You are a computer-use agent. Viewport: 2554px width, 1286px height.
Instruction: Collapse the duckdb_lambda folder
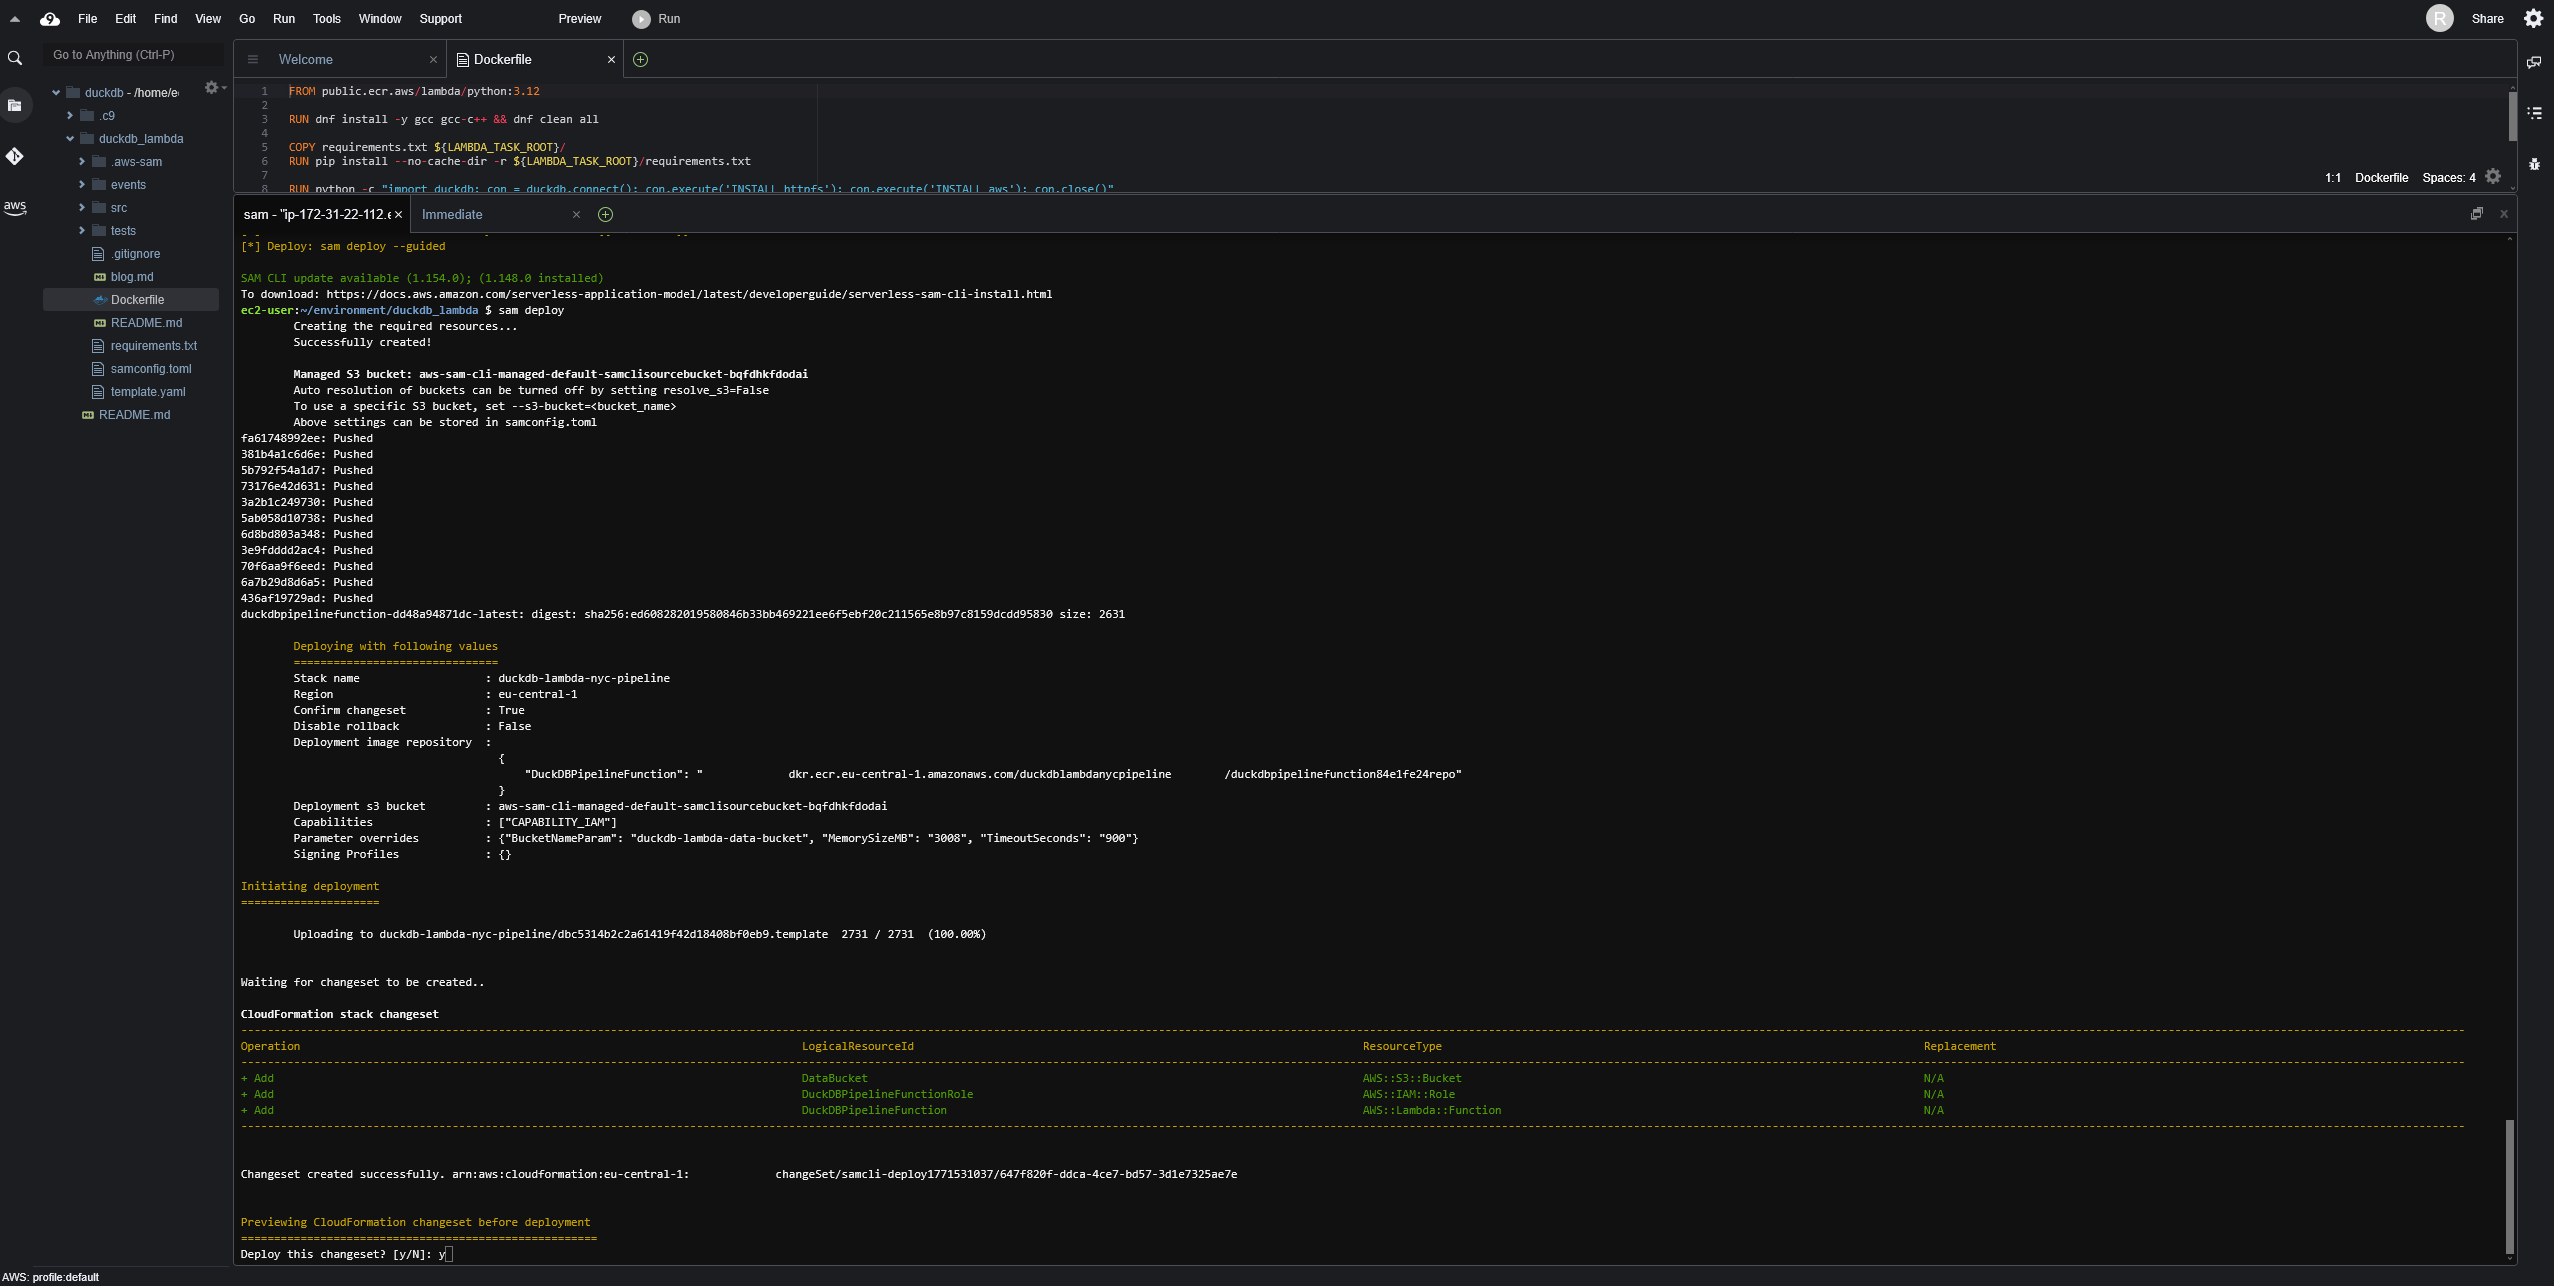[x=70, y=139]
